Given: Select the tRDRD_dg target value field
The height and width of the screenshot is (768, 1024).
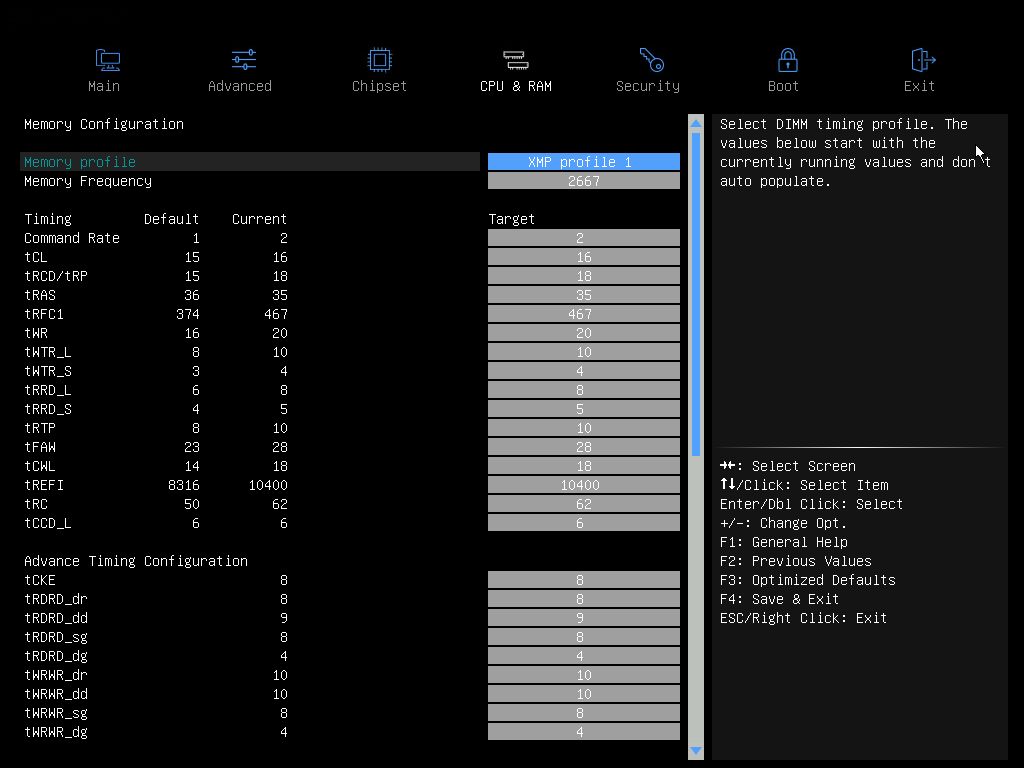Looking at the screenshot, I should click(x=584, y=656).
